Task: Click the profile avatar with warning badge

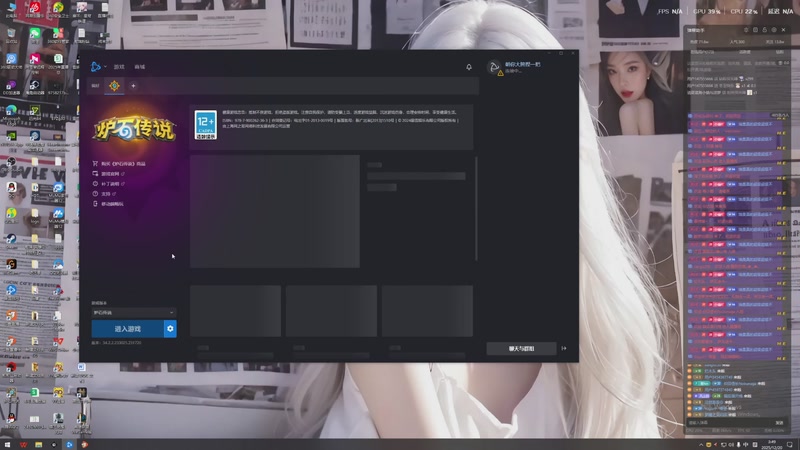Action: point(494,67)
